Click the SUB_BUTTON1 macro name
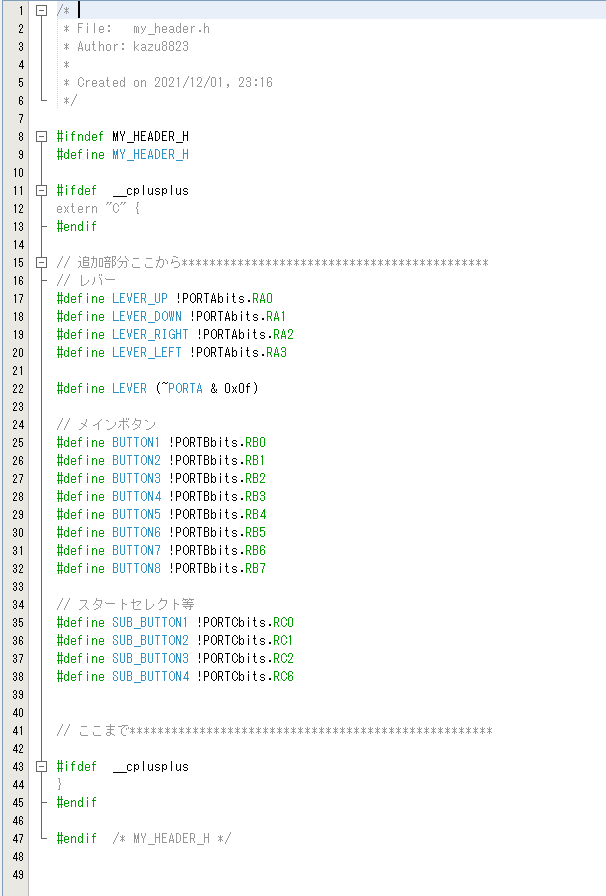 (x=150, y=622)
